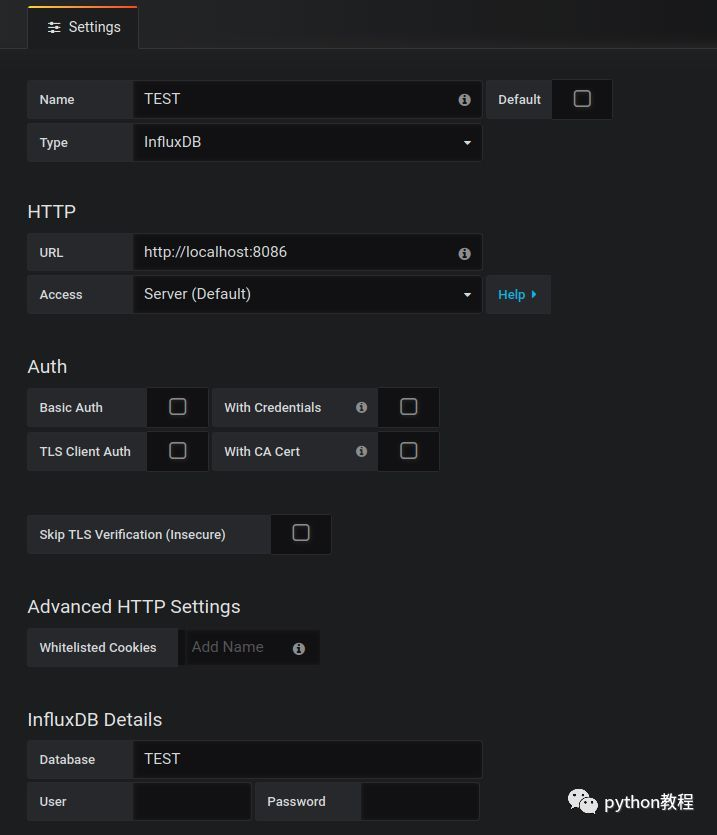717x835 pixels.
Task: Click the empty Password input field
Action: [420, 801]
